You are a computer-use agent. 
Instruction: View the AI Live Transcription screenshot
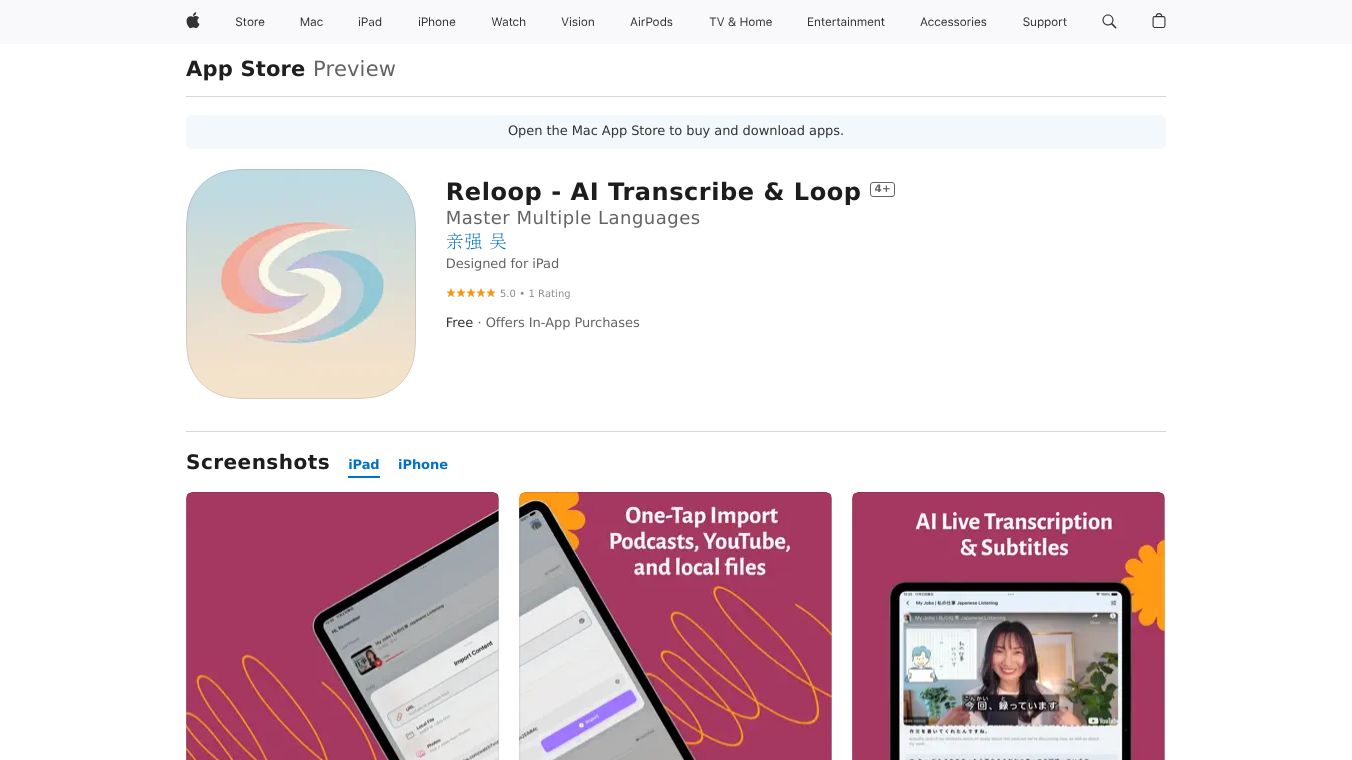tap(1008, 626)
